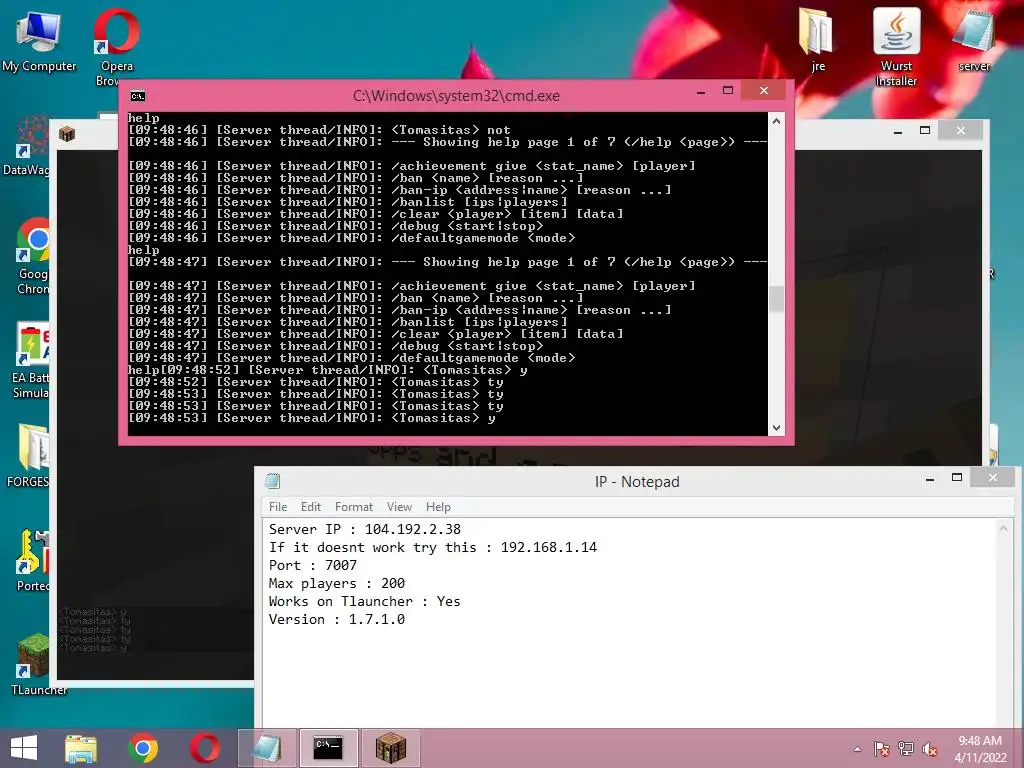Open the Format menu in Notepad
Image resolution: width=1024 pixels, height=768 pixels.
click(353, 507)
